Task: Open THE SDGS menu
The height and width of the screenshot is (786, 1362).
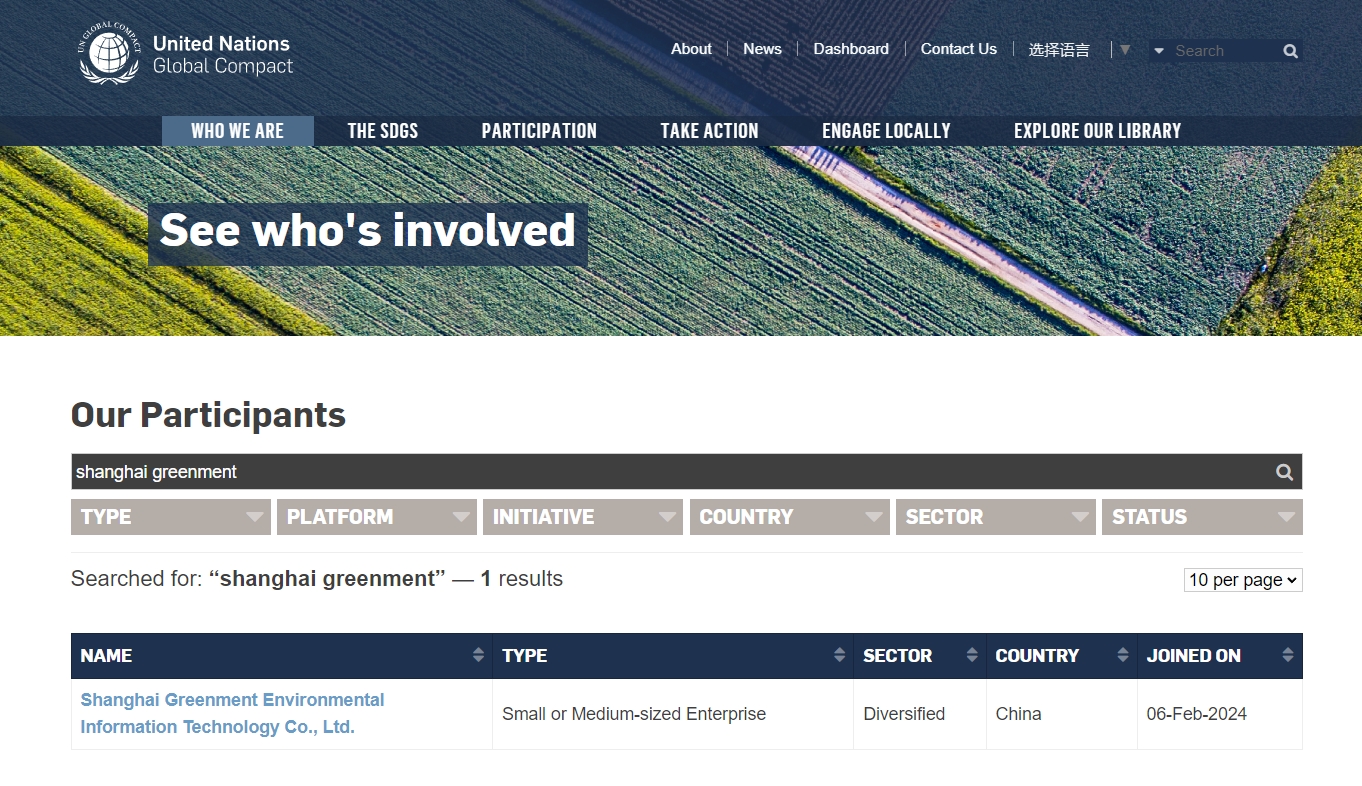Action: click(x=383, y=131)
